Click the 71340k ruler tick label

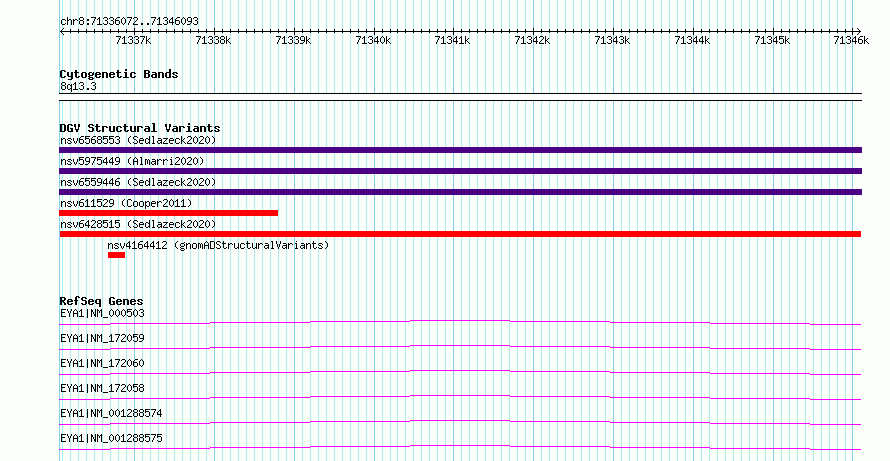pos(373,40)
